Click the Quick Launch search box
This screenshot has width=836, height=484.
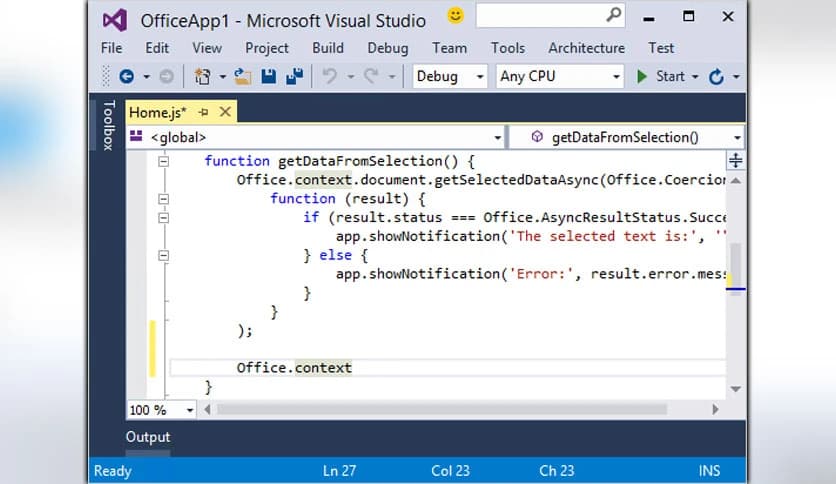click(x=550, y=15)
